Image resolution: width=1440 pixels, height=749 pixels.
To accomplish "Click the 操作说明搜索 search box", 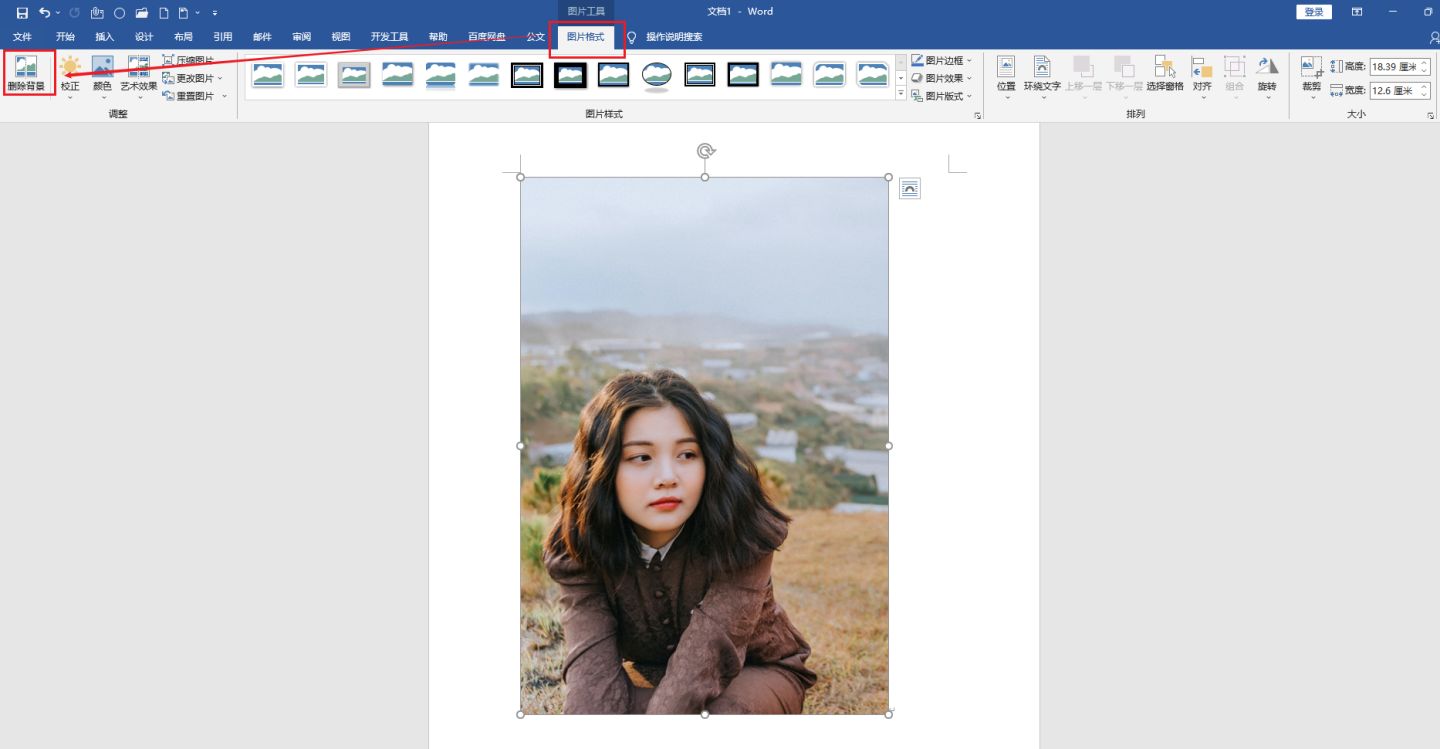I will point(674,37).
